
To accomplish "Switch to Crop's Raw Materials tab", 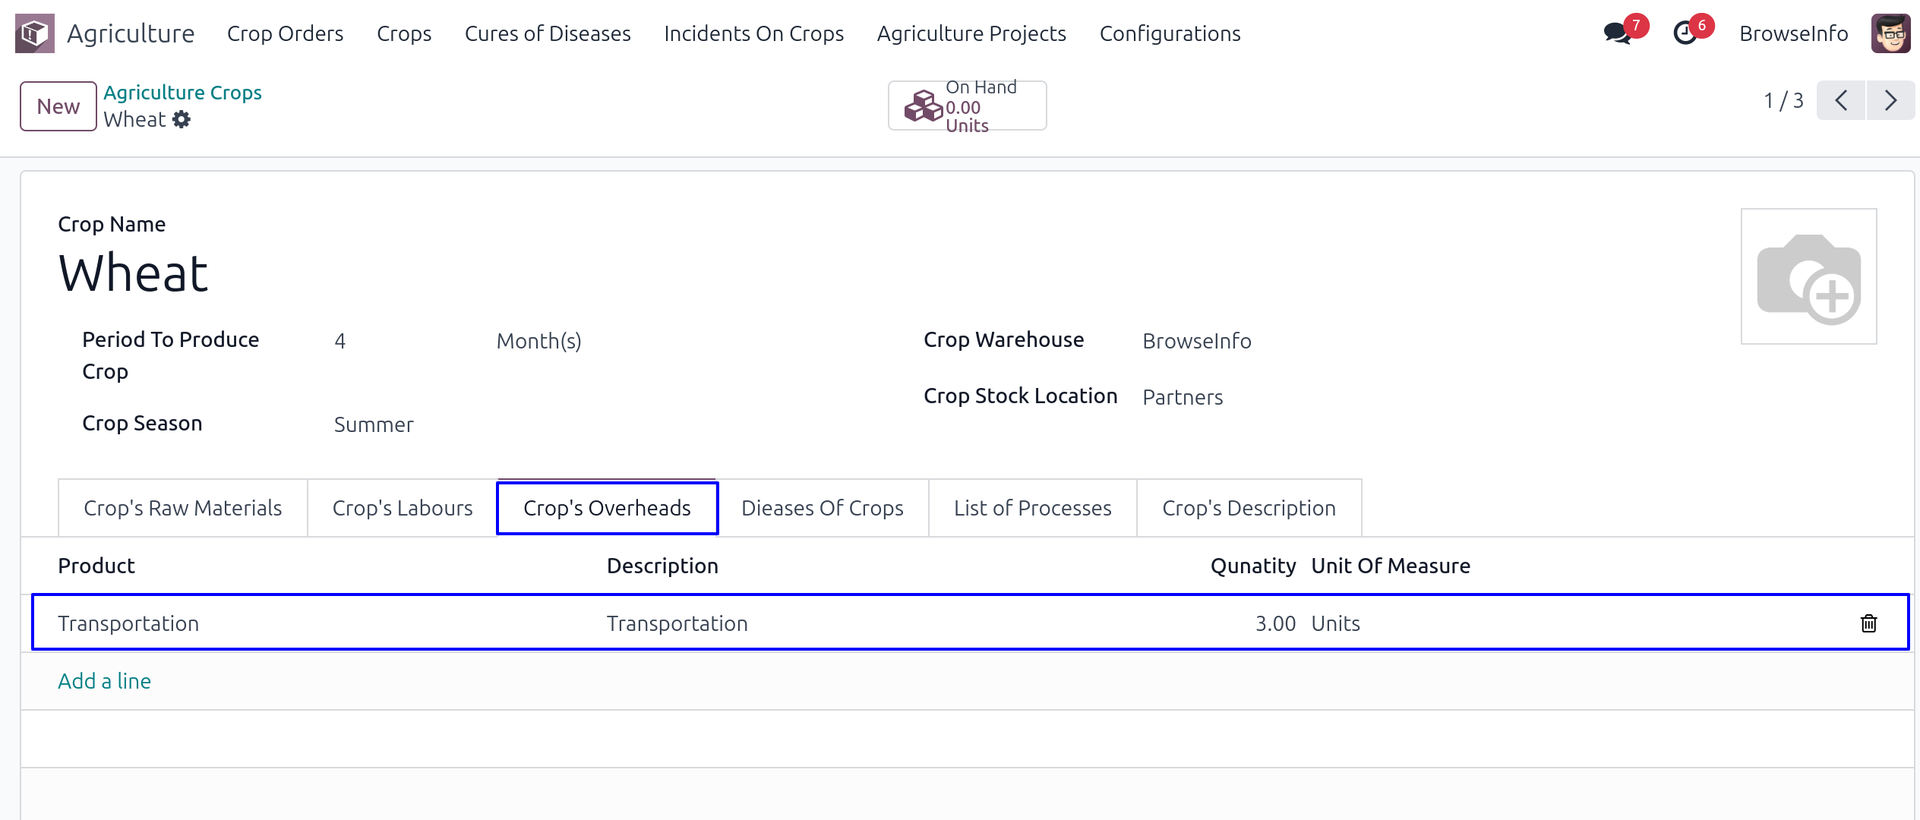I will (x=182, y=508).
